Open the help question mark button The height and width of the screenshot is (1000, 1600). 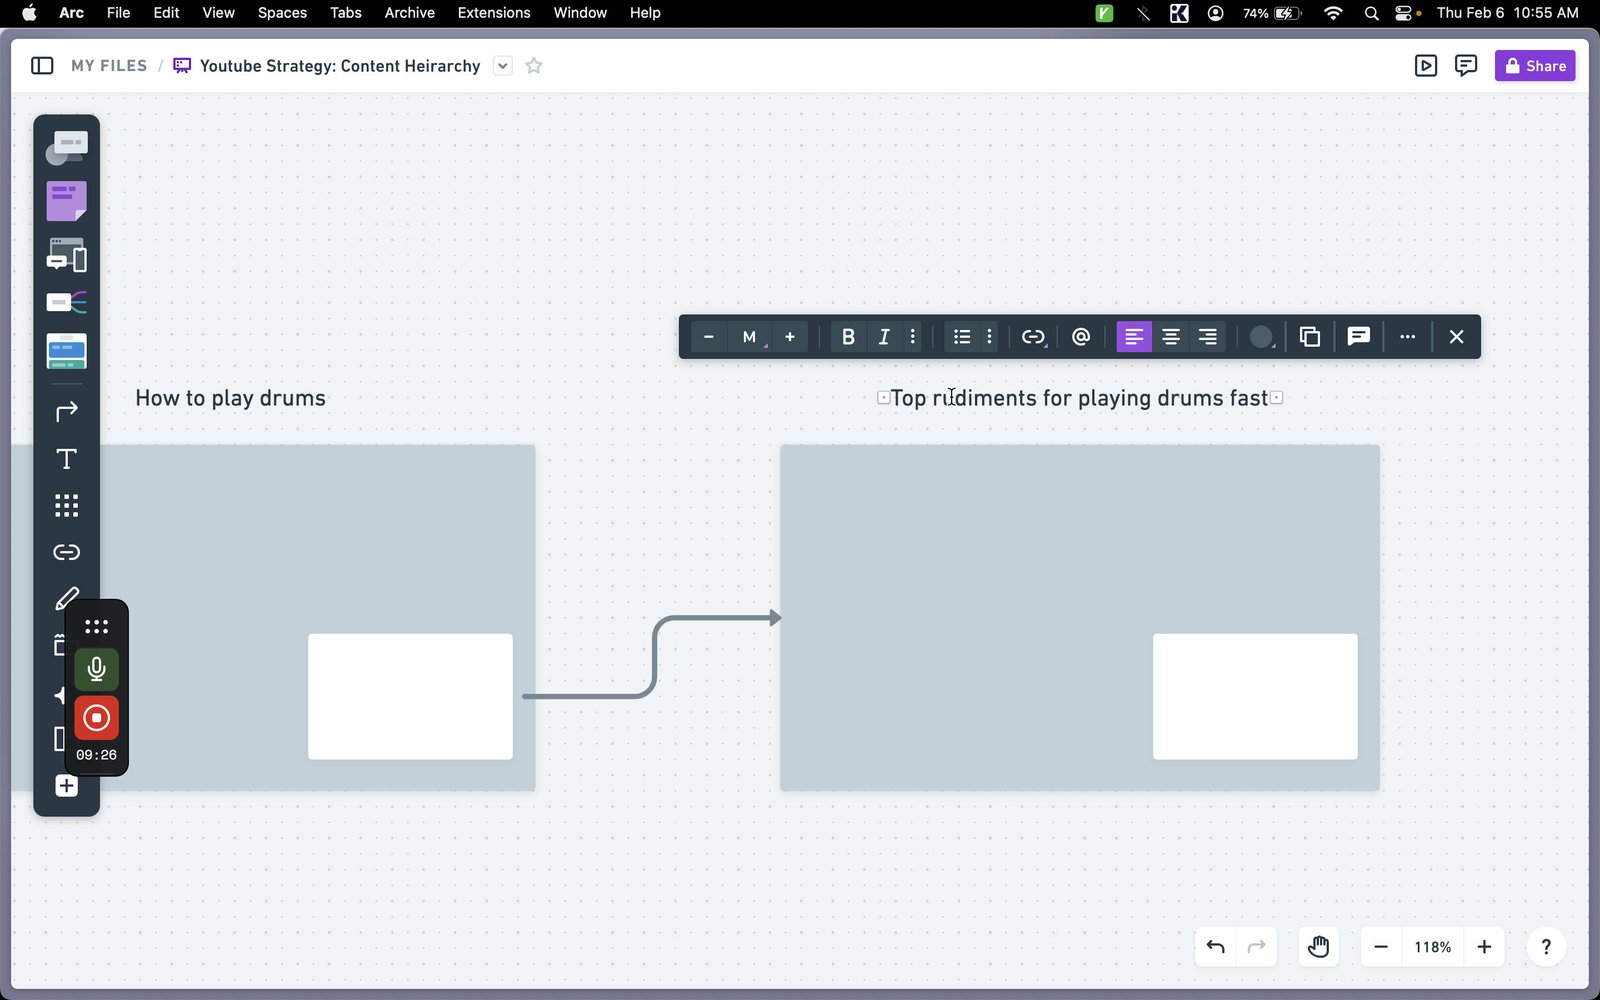tap(1546, 947)
